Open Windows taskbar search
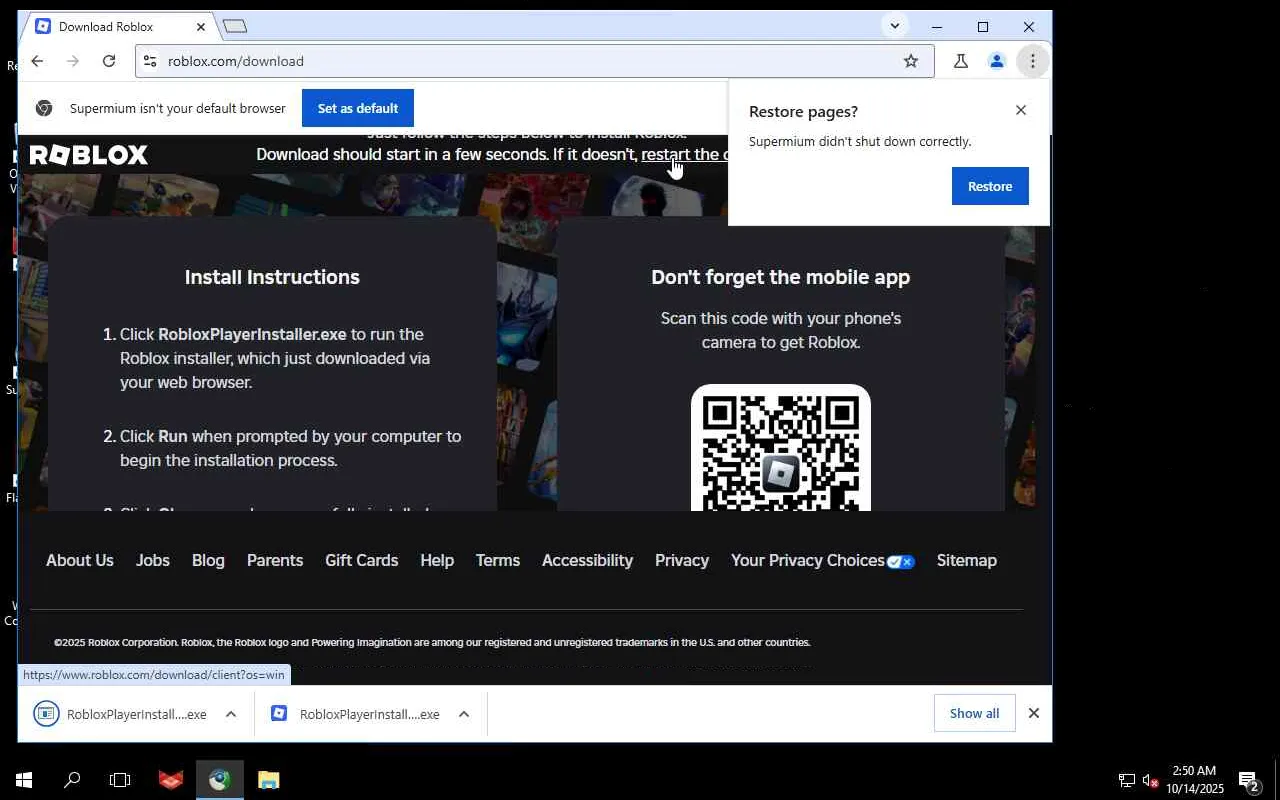Image resolution: width=1280 pixels, height=800 pixels. tap(72, 780)
